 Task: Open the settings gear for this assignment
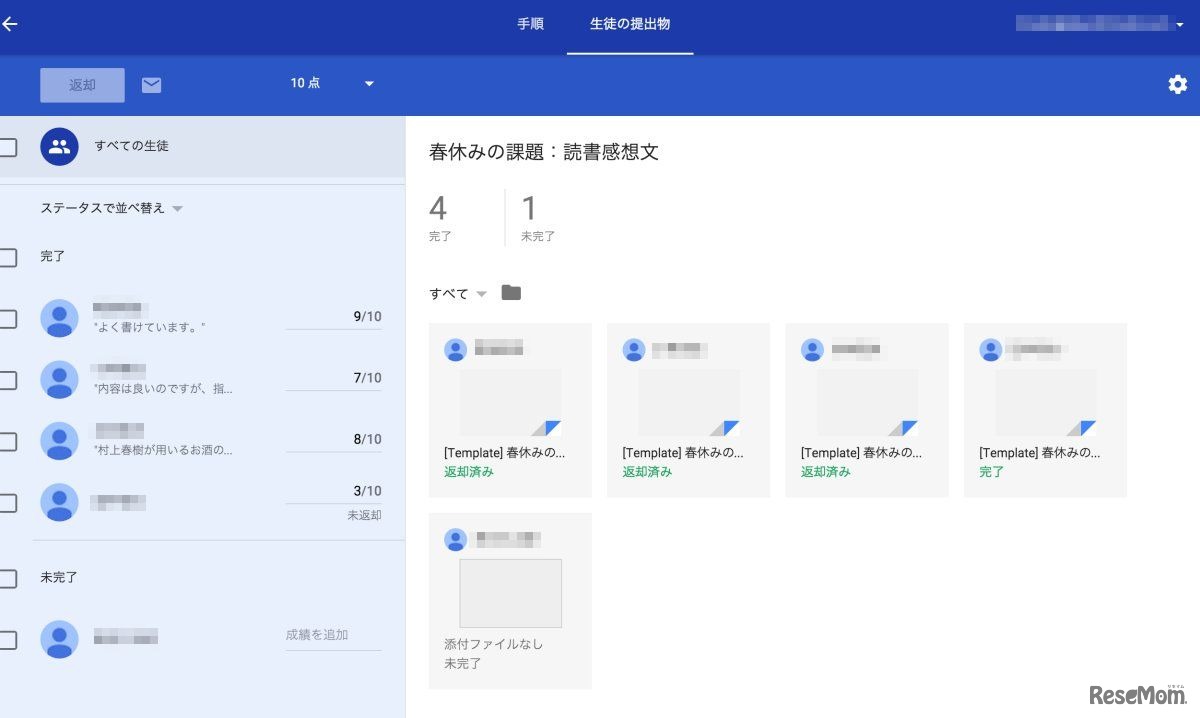tap(1177, 85)
